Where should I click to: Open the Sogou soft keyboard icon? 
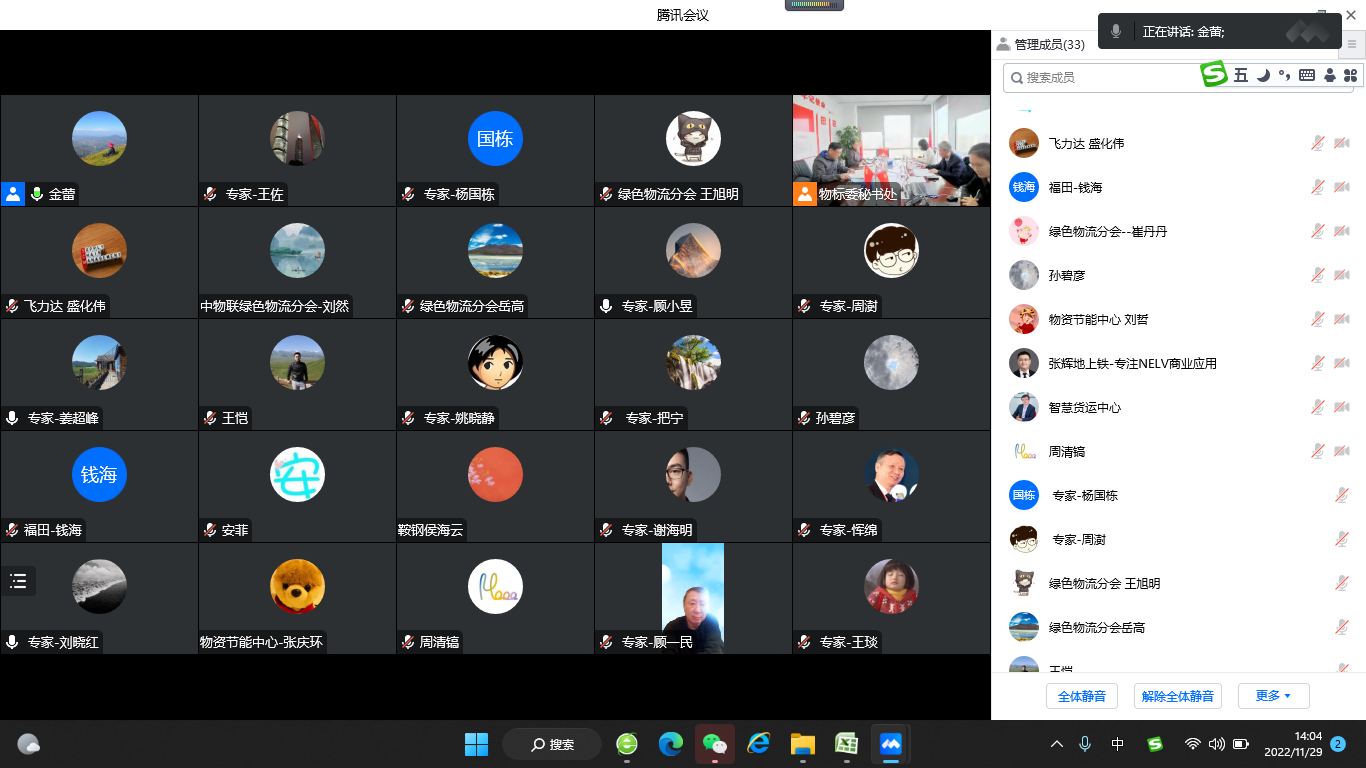1307,76
